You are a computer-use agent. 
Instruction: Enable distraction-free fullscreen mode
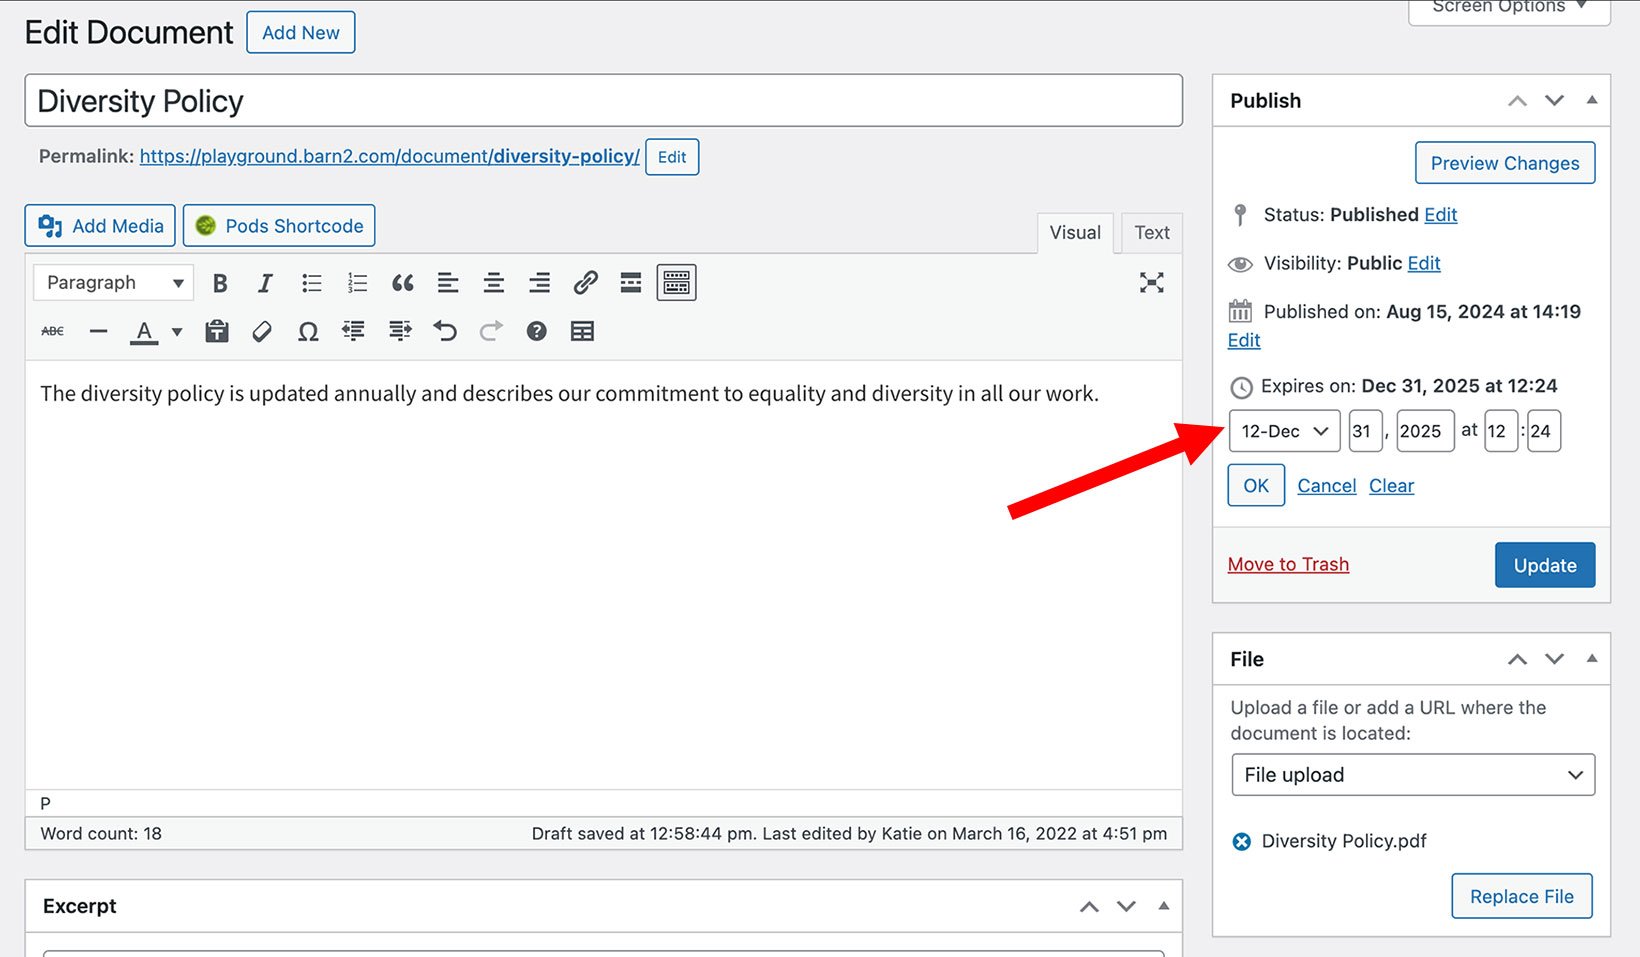tap(1151, 282)
